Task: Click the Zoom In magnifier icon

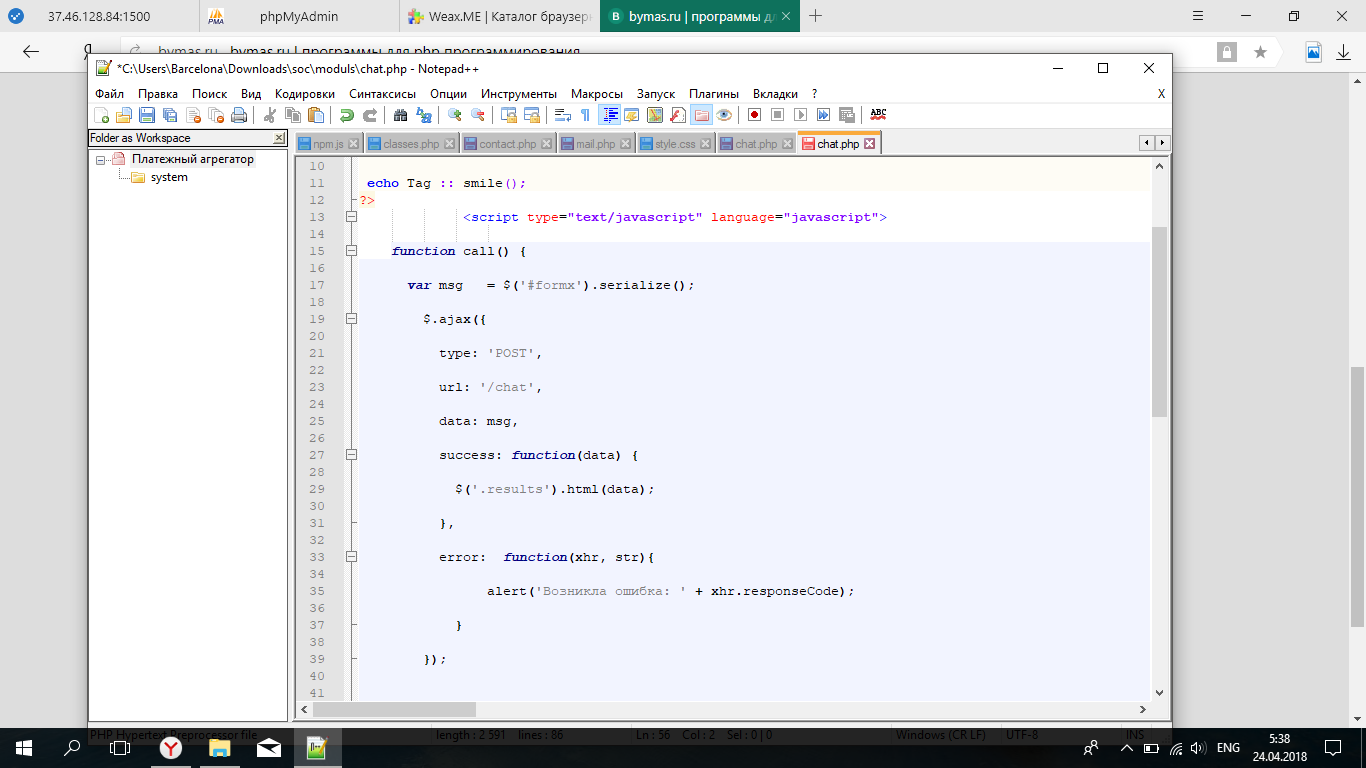Action: [454, 115]
